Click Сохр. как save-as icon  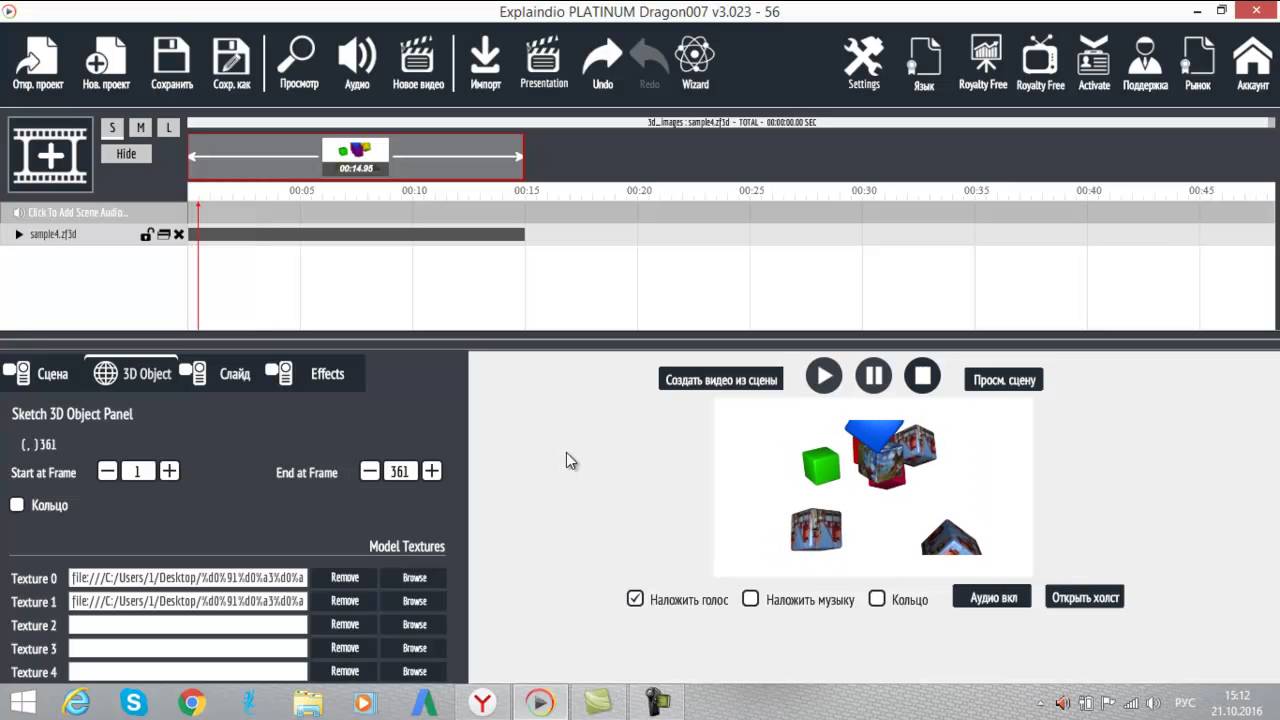232,63
